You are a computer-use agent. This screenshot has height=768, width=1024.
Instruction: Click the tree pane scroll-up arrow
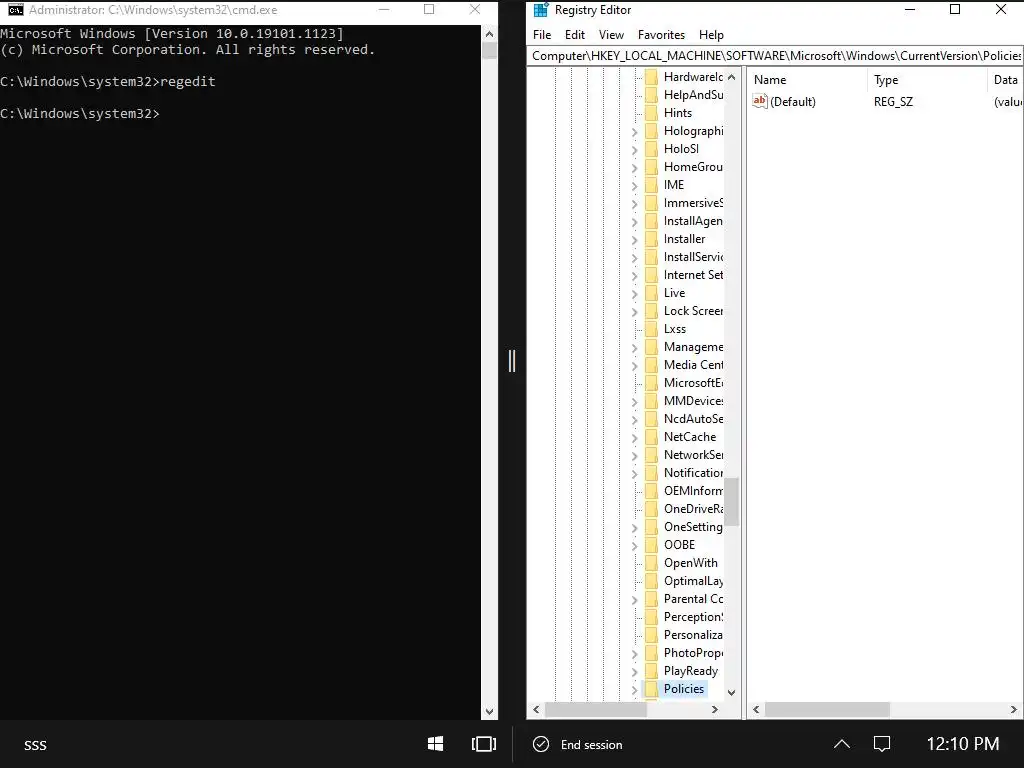pos(731,77)
